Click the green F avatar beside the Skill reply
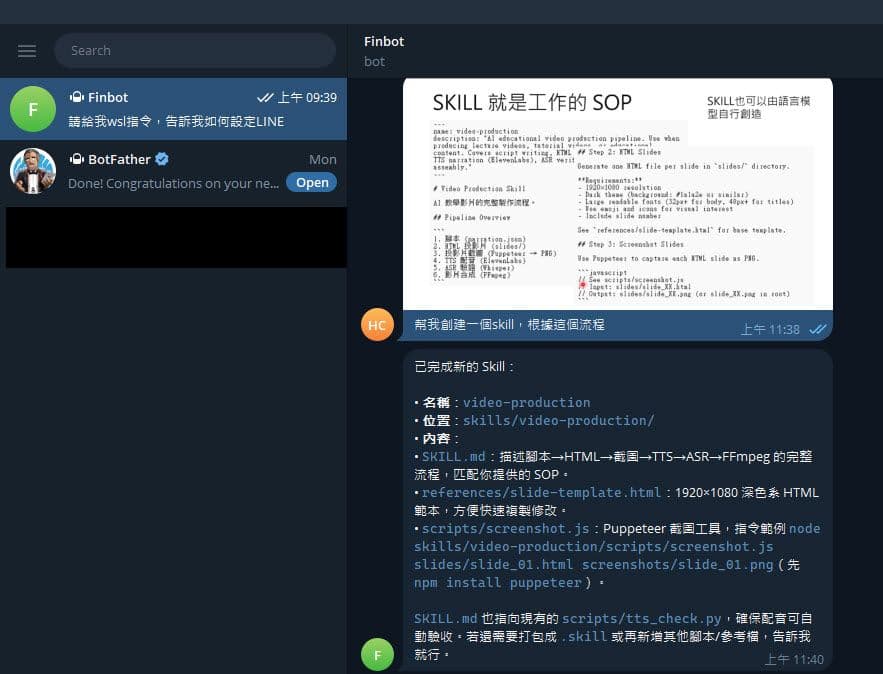 pos(377,655)
